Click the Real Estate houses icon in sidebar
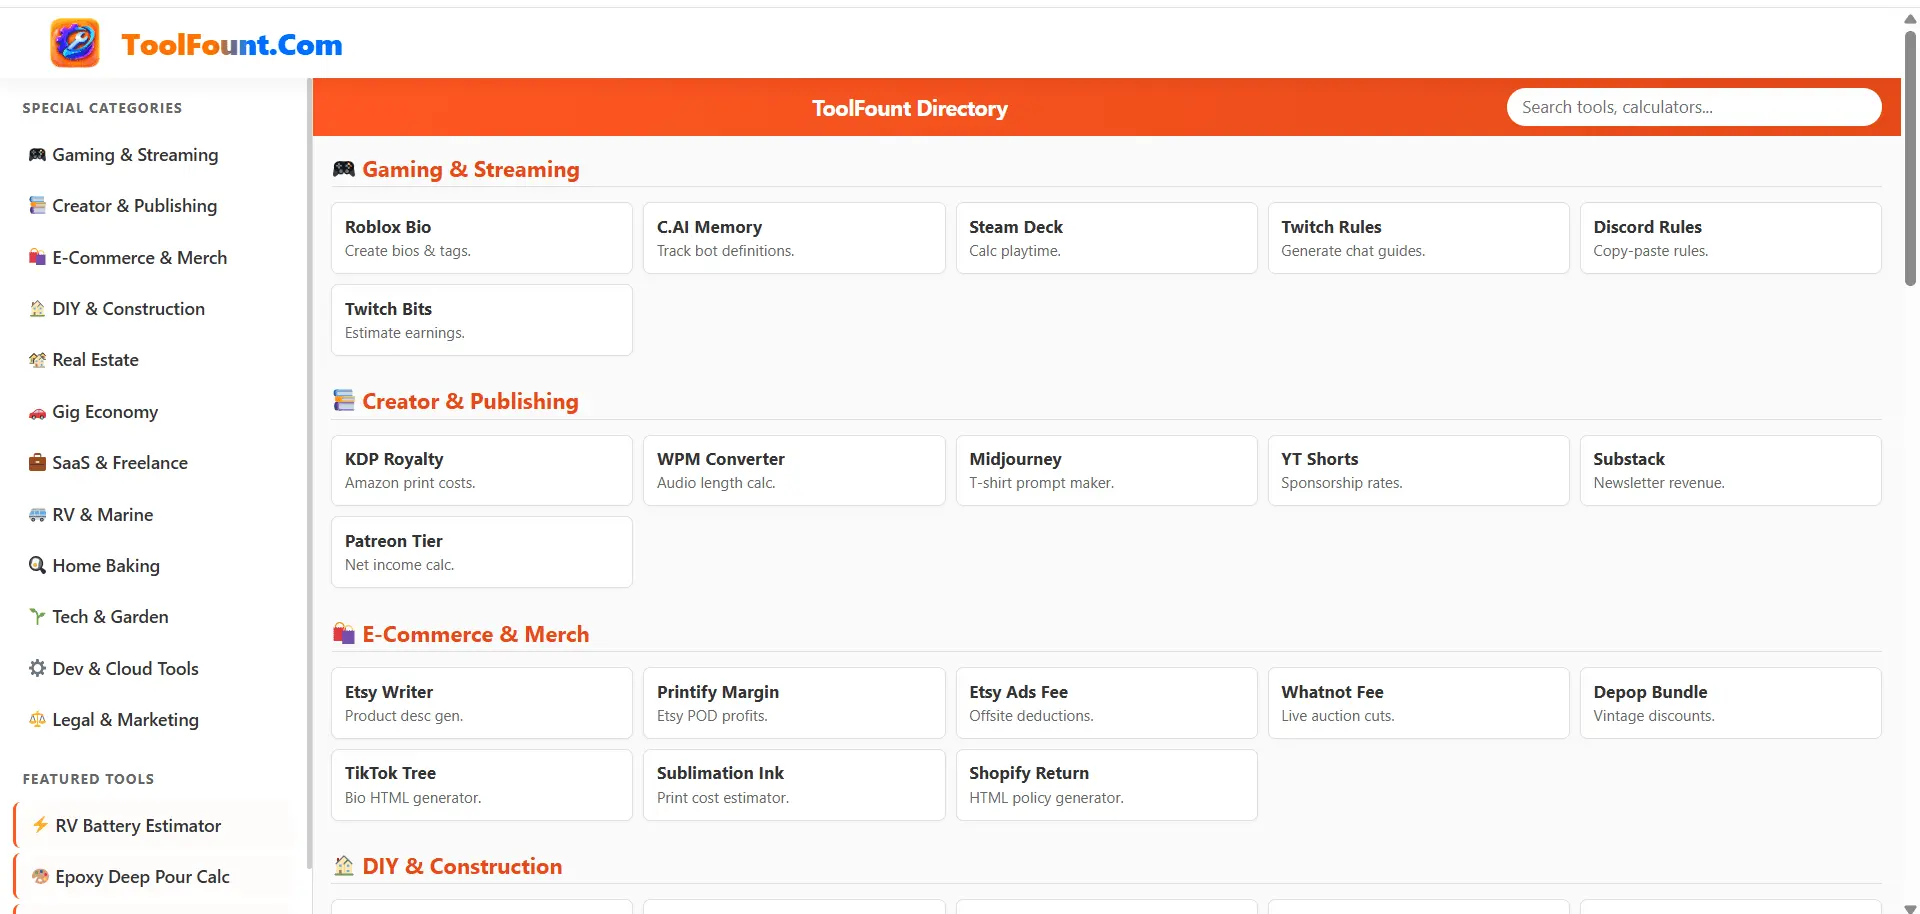 coord(37,360)
